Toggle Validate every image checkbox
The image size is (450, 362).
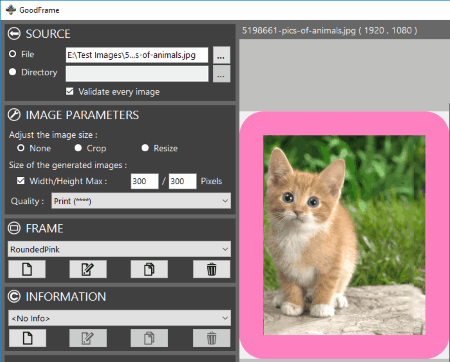(70, 91)
